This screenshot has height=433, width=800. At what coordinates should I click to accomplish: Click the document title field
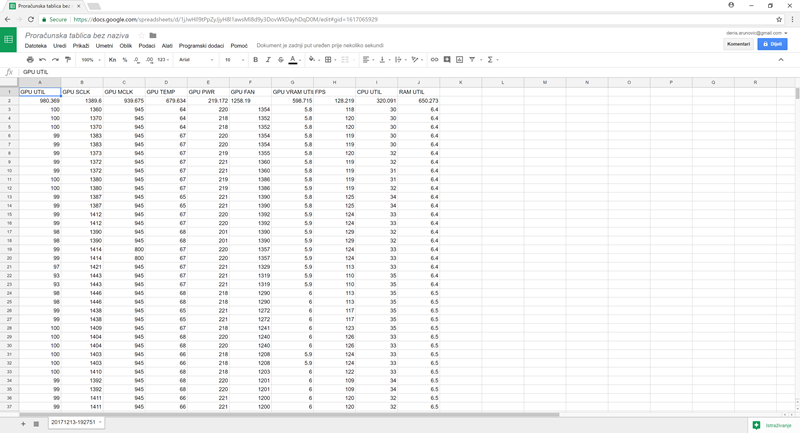(x=77, y=35)
